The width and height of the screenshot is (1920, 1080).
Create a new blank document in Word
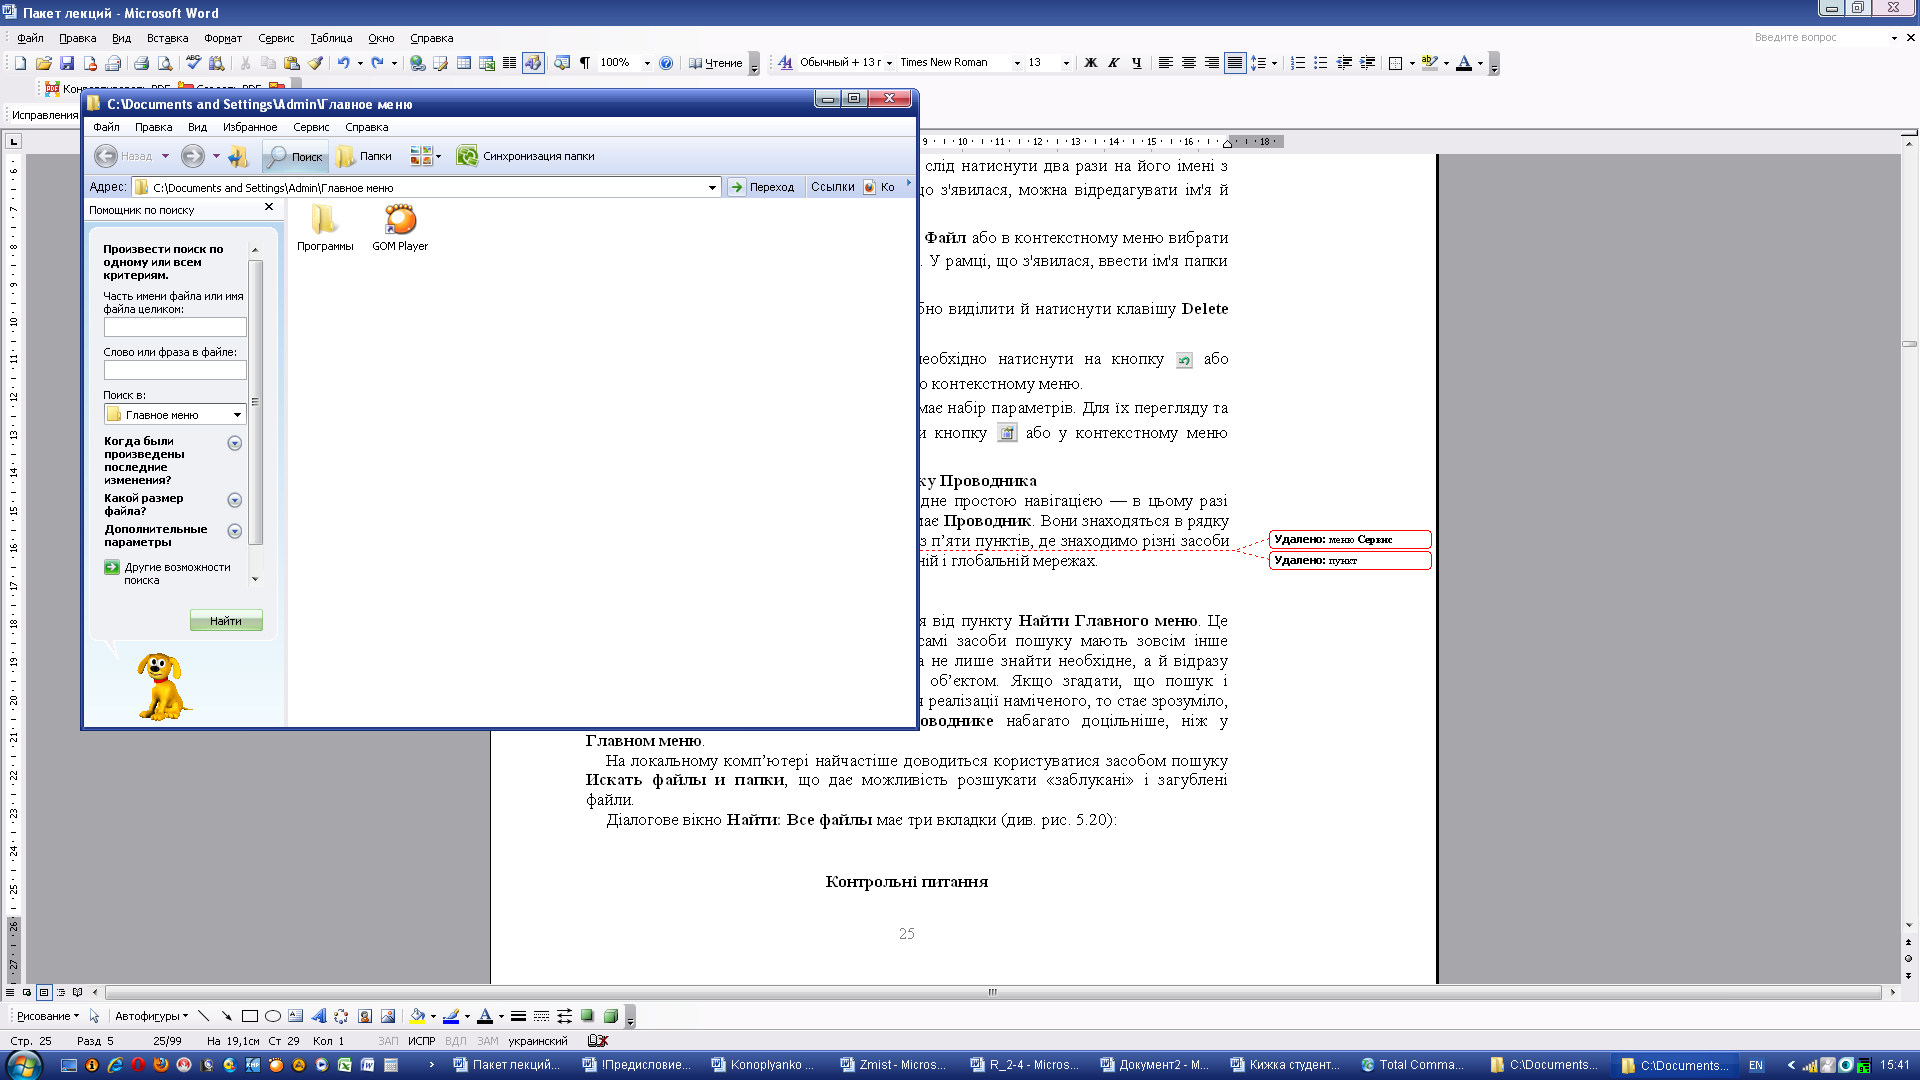(x=21, y=63)
